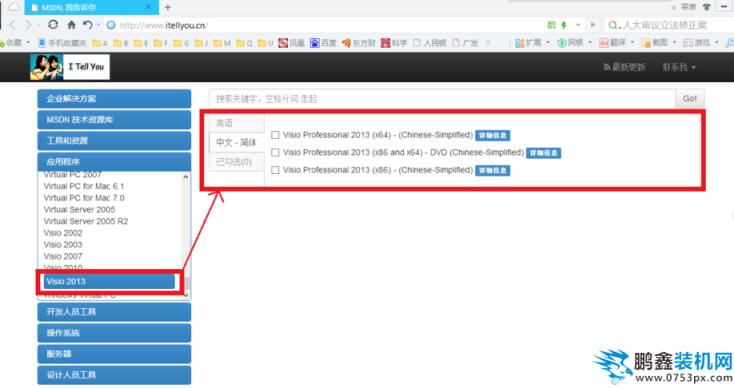Click the browser forward arrow

pos(29,25)
